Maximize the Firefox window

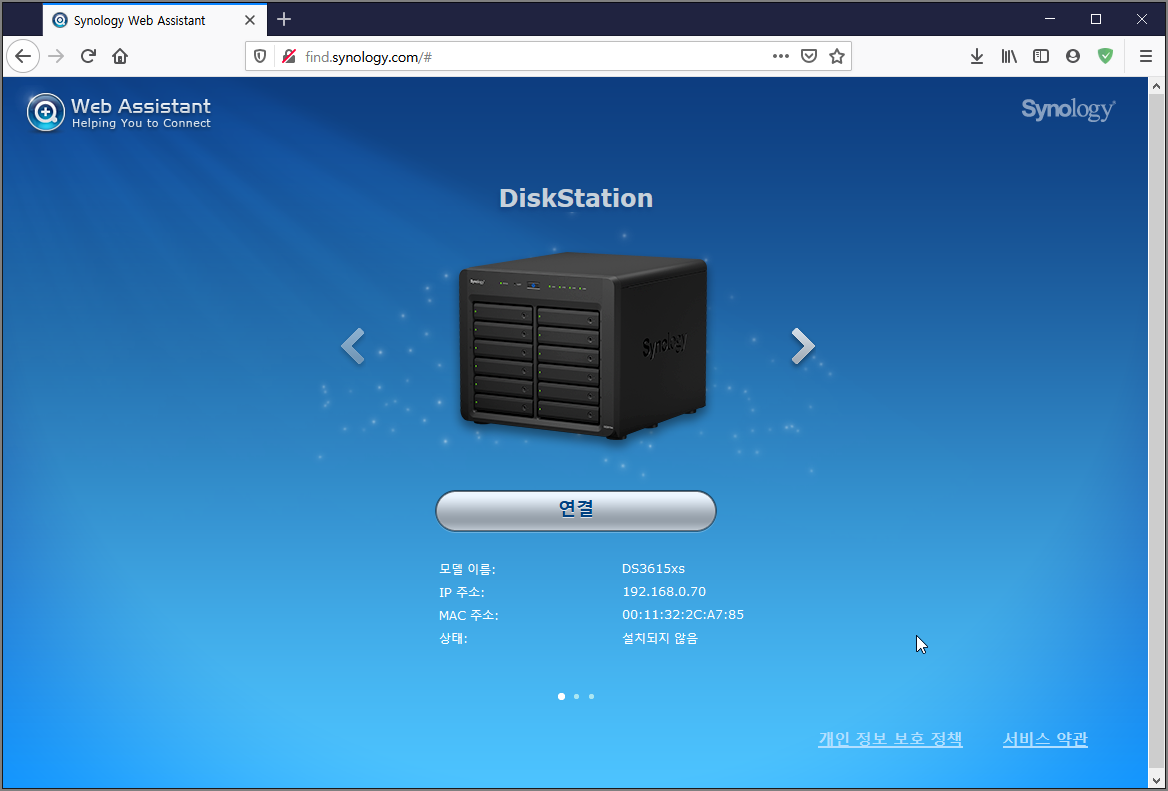(1096, 19)
